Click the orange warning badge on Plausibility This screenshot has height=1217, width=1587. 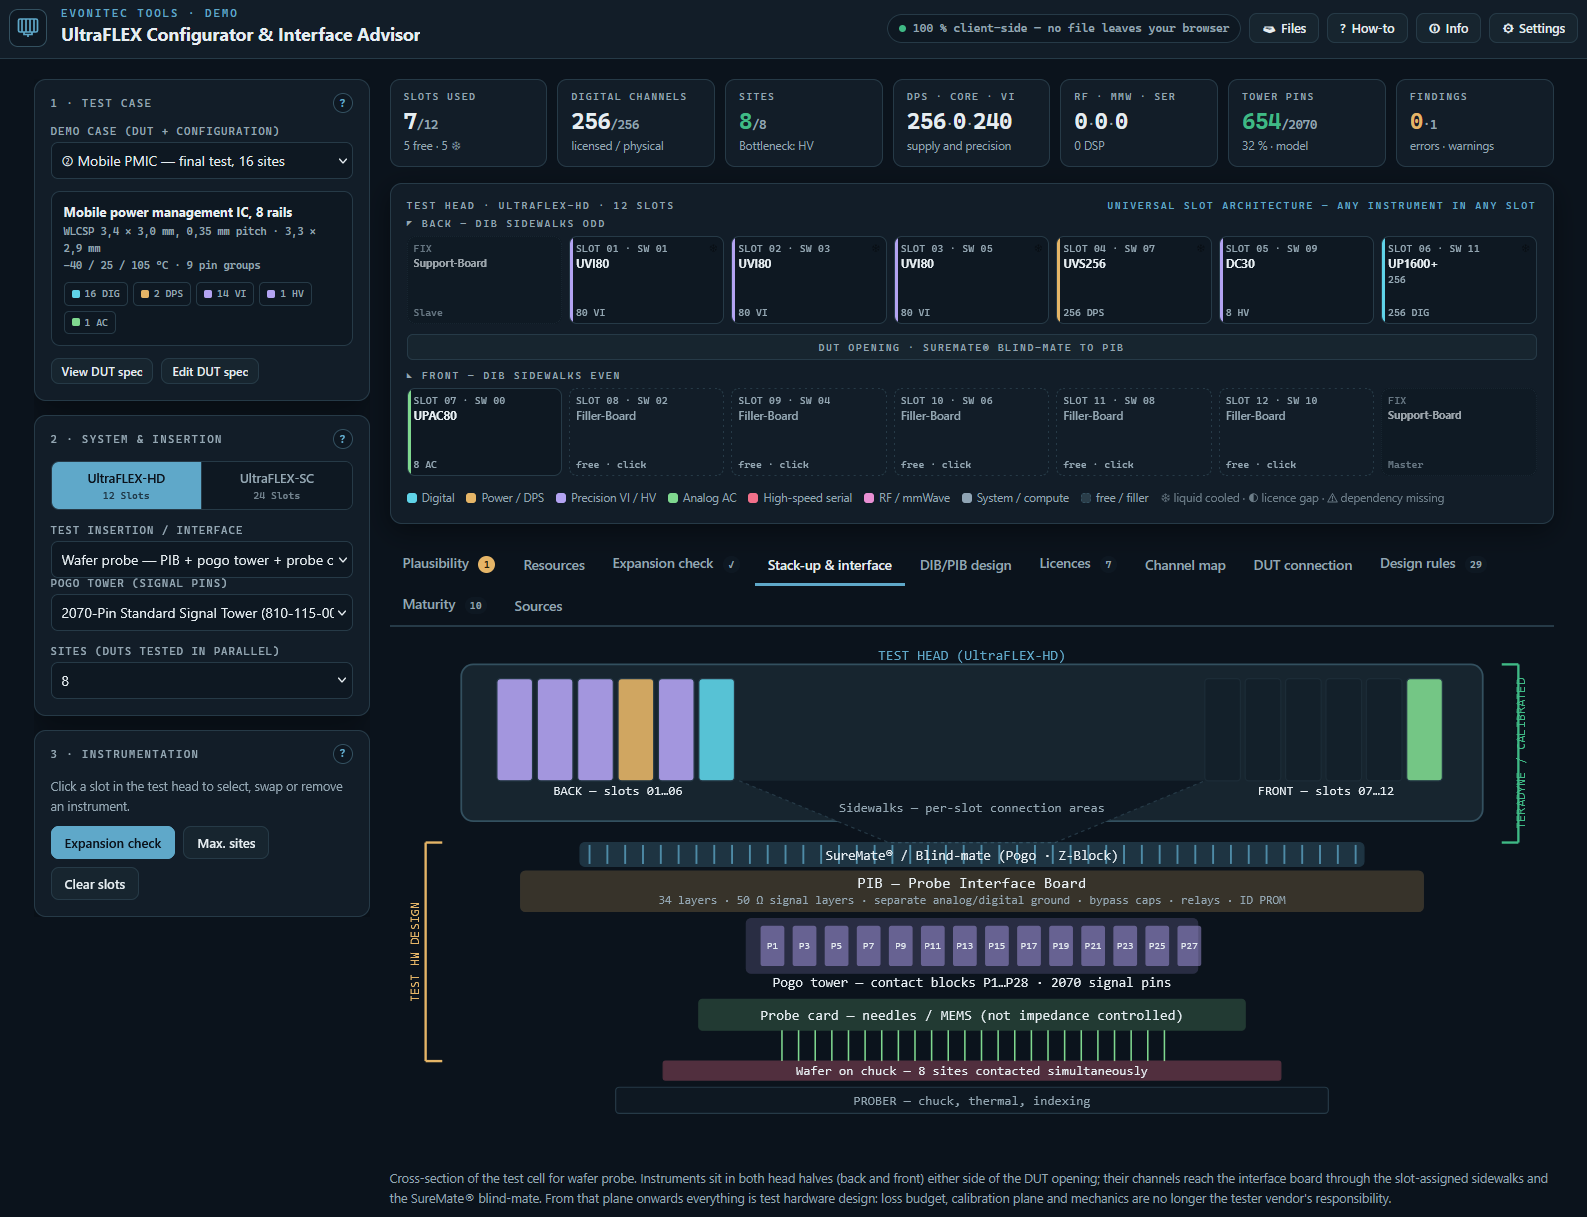(x=486, y=565)
